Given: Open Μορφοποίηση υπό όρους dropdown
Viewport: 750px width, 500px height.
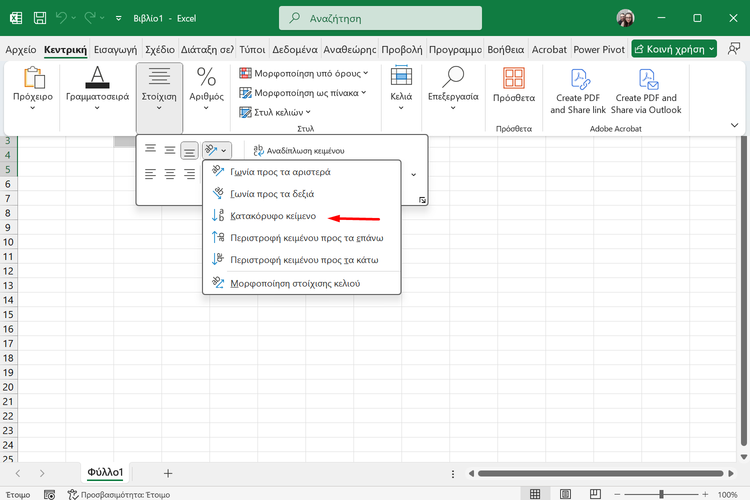Looking at the screenshot, I should [x=304, y=73].
